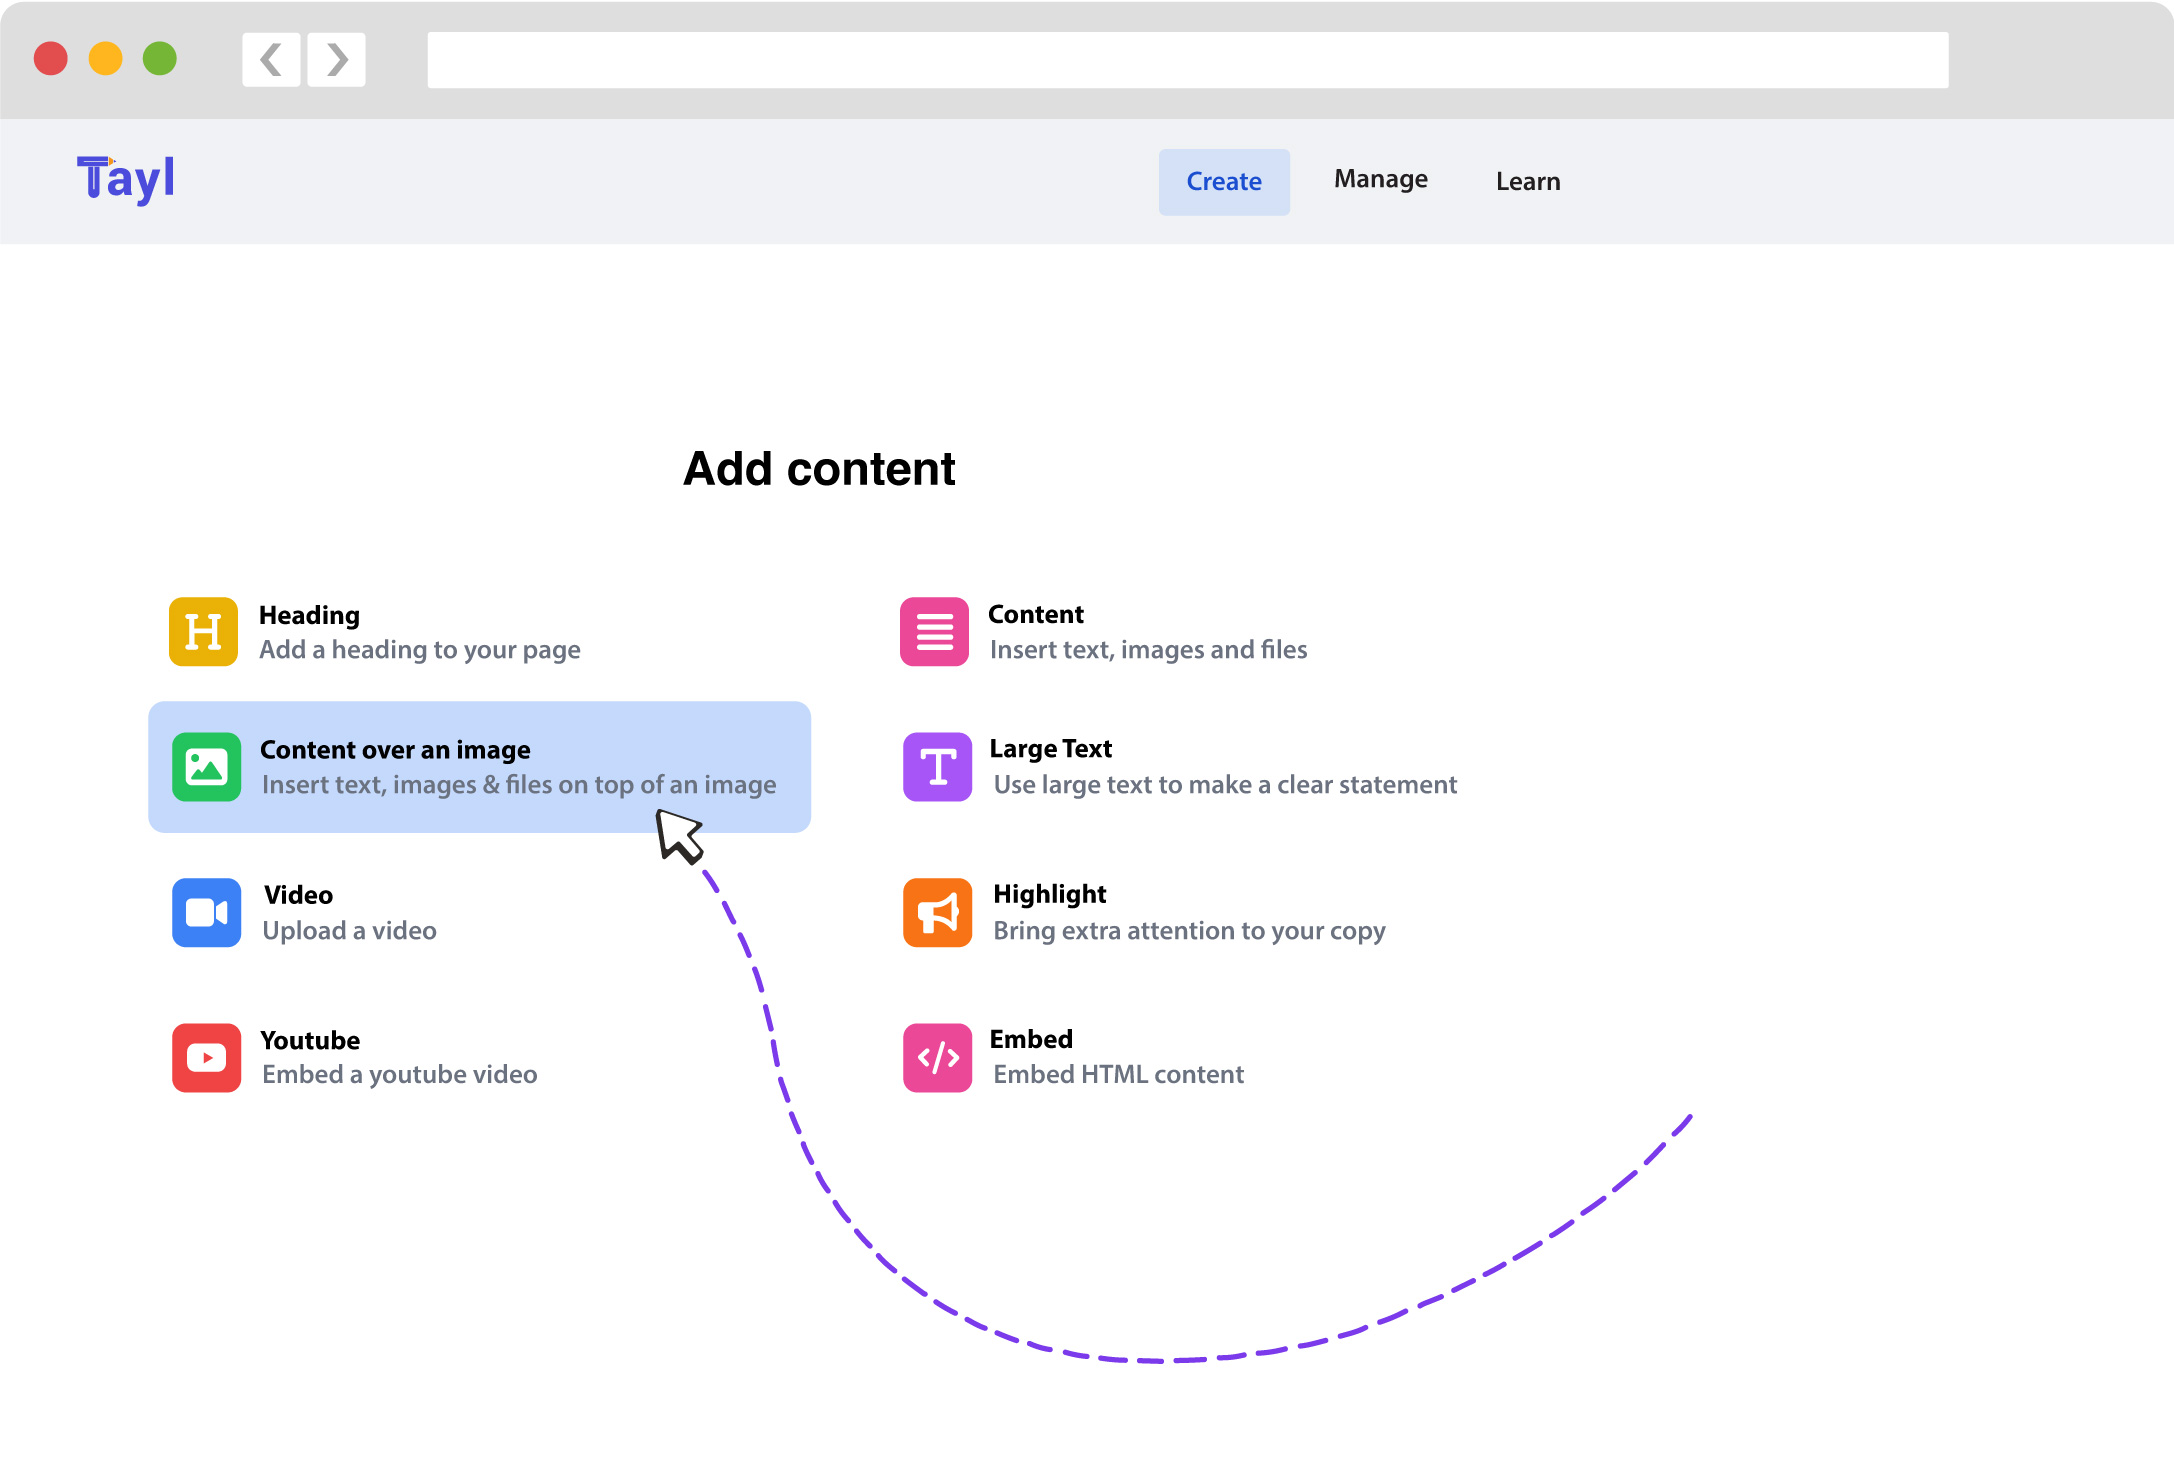Open the Create tab
The image size is (2174, 1464).
(1223, 182)
